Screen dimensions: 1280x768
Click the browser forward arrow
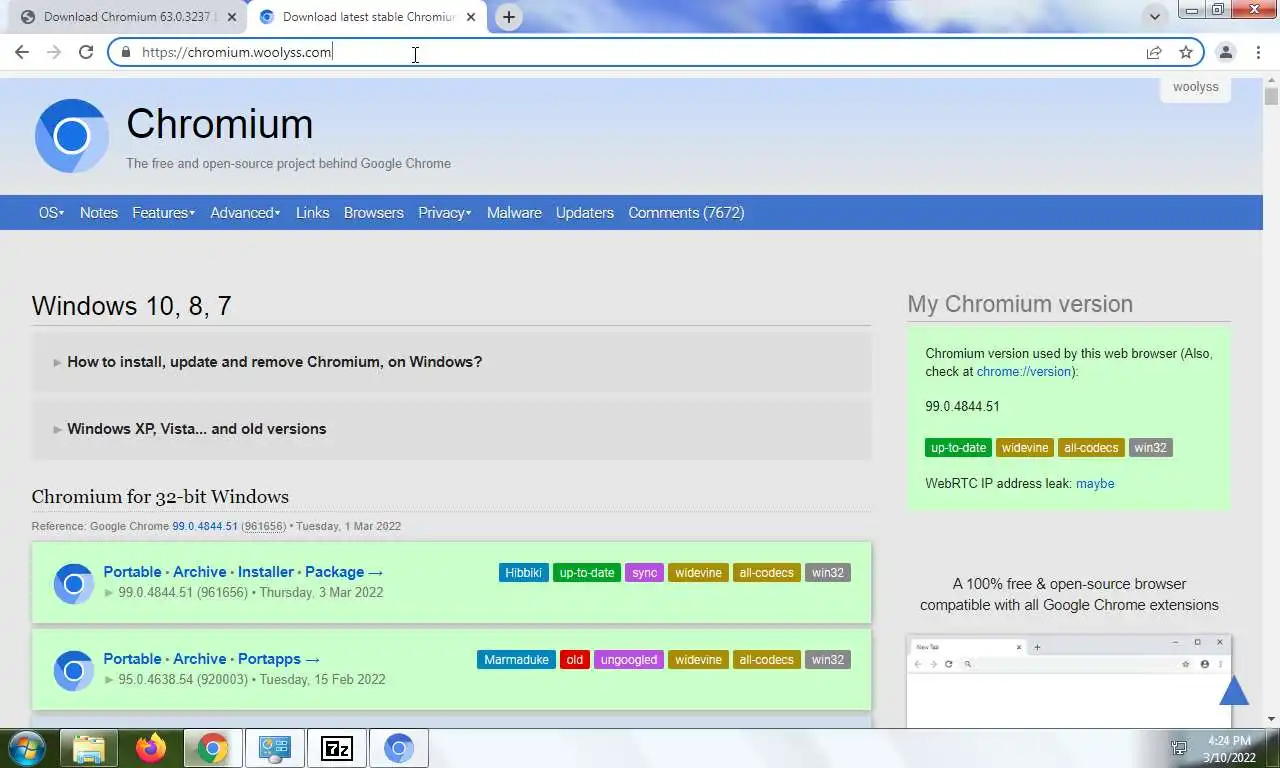[x=54, y=52]
